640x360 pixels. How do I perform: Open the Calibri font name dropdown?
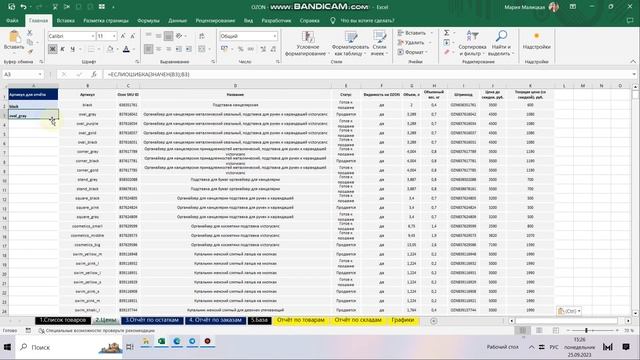click(x=93, y=36)
